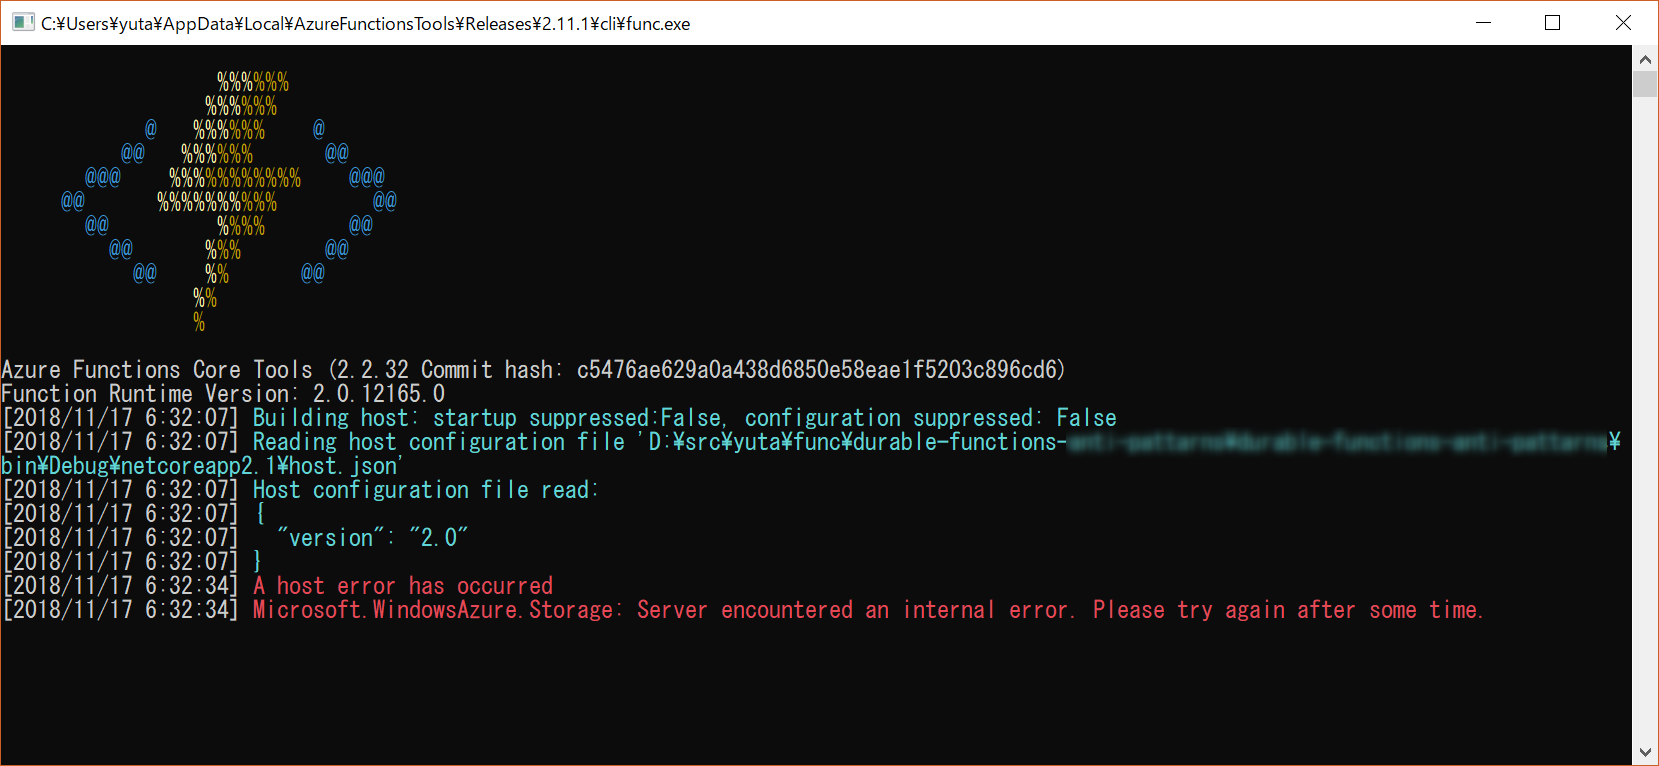Click the 'Reading host configuration file' line
The image size is (1659, 766).
tap(811, 454)
